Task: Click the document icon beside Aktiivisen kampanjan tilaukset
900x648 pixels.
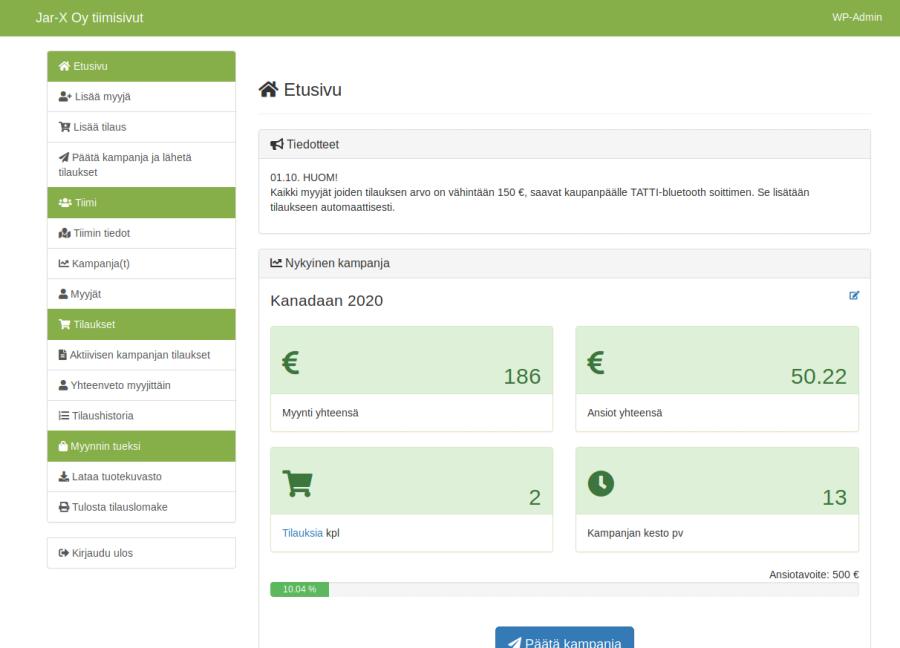Action: [x=63, y=355]
